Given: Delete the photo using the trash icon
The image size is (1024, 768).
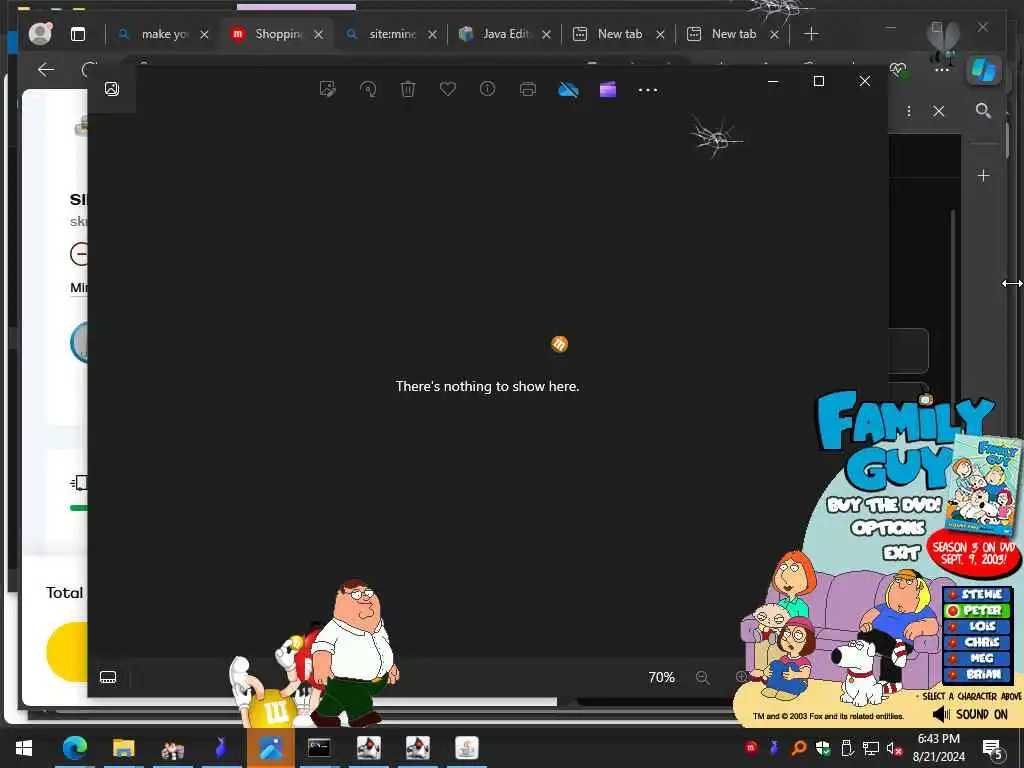Looking at the screenshot, I should tap(408, 89).
